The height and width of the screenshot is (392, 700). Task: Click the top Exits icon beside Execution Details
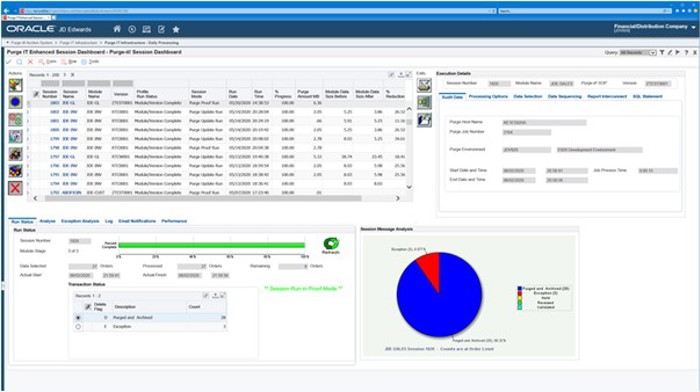coord(424,85)
